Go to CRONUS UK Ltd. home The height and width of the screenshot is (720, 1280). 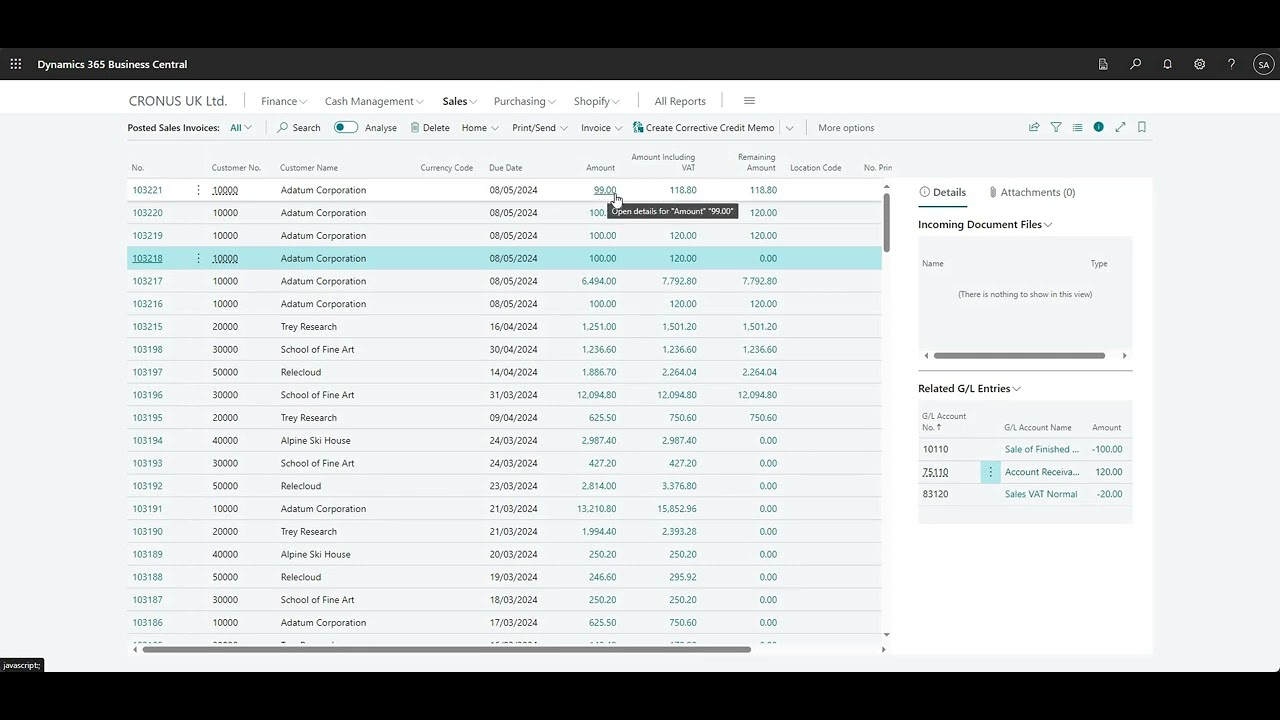178,101
